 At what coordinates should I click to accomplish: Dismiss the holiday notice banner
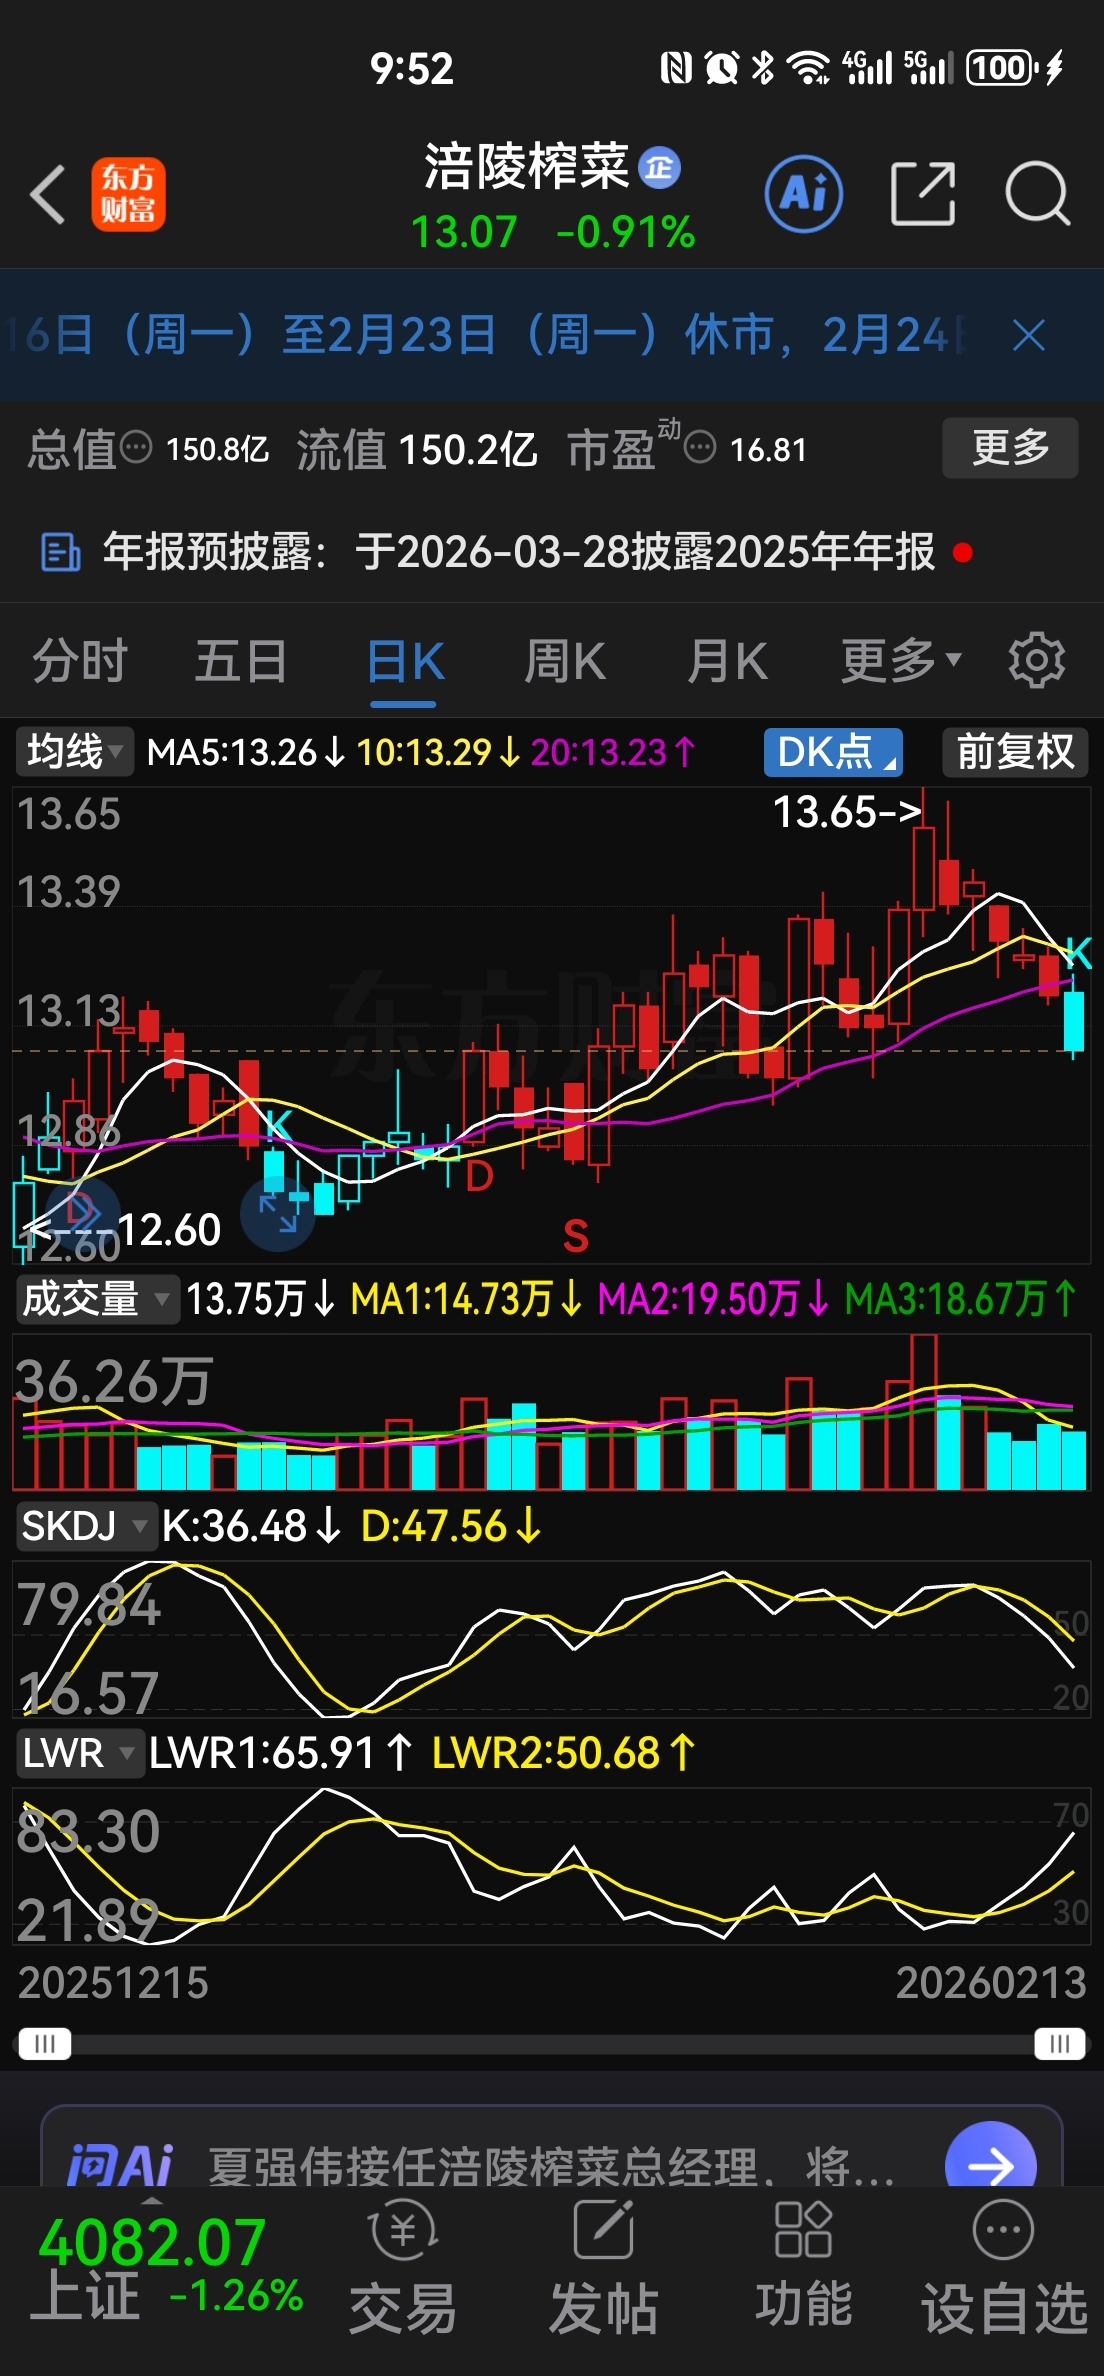tap(1028, 336)
